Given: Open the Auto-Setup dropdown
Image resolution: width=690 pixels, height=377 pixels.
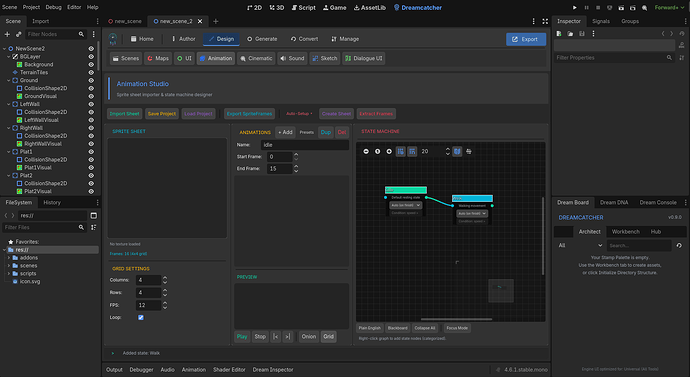Looking at the screenshot, I should [299, 113].
